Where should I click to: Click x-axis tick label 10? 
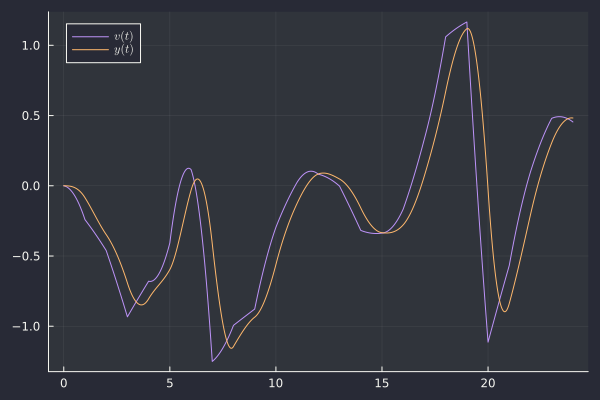point(276,383)
